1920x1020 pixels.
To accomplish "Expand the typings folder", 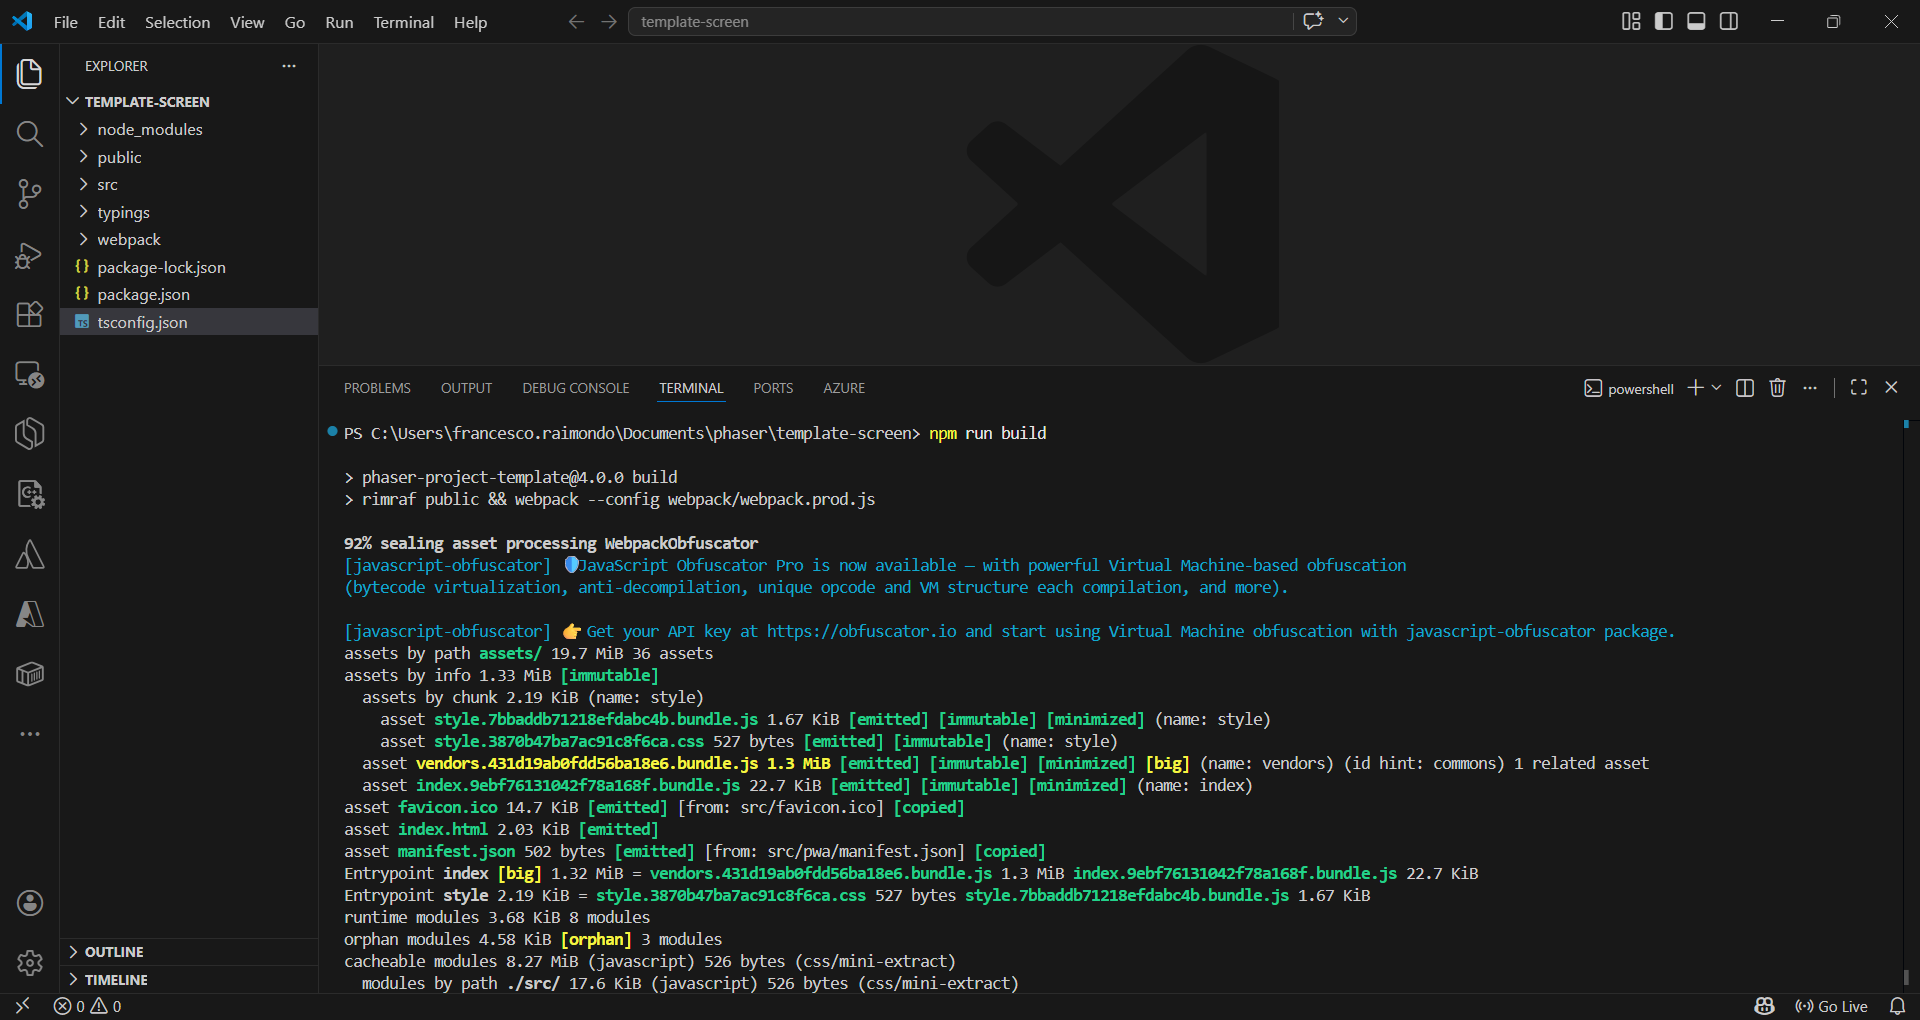I will click(x=189, y=212).
